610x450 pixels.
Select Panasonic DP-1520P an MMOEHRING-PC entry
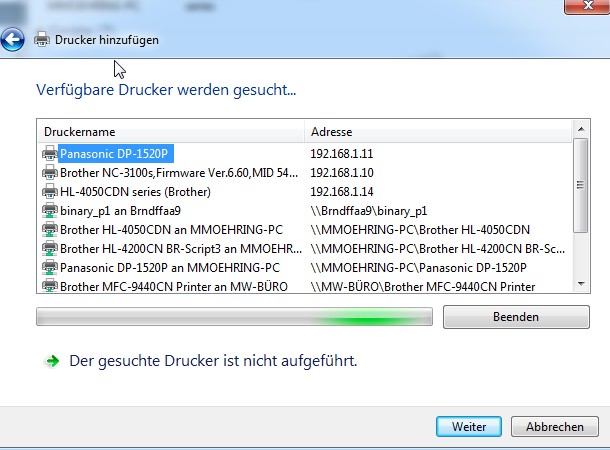170,268
